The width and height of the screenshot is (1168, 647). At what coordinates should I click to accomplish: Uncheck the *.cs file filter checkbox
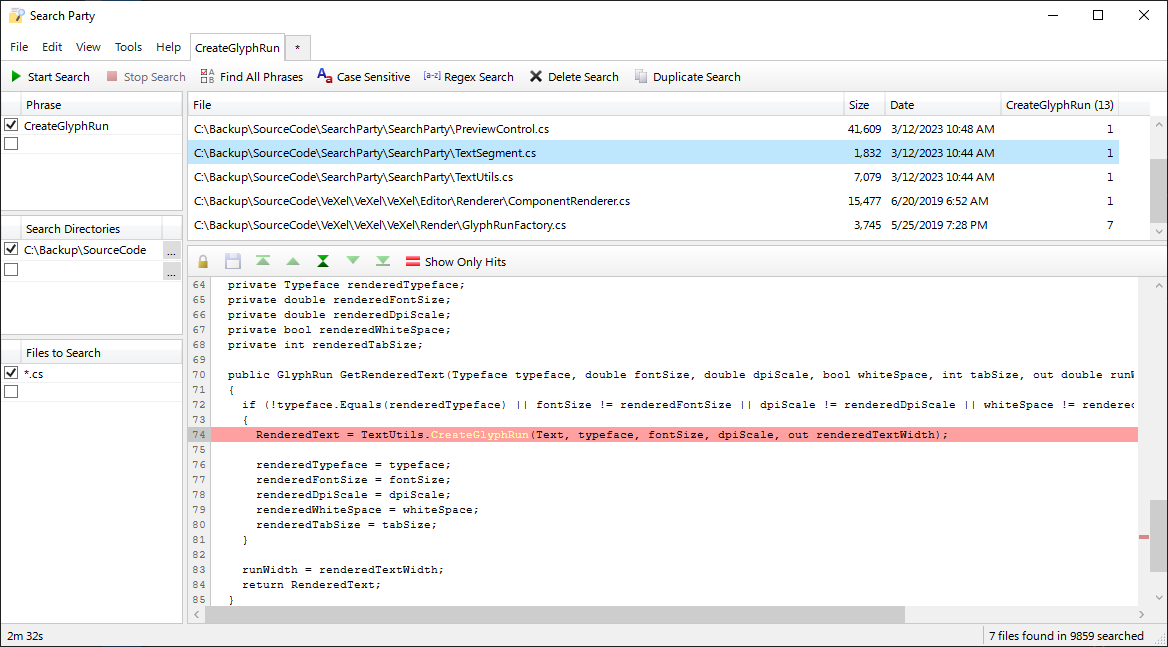pyautogui.click(x=11, y=373)
